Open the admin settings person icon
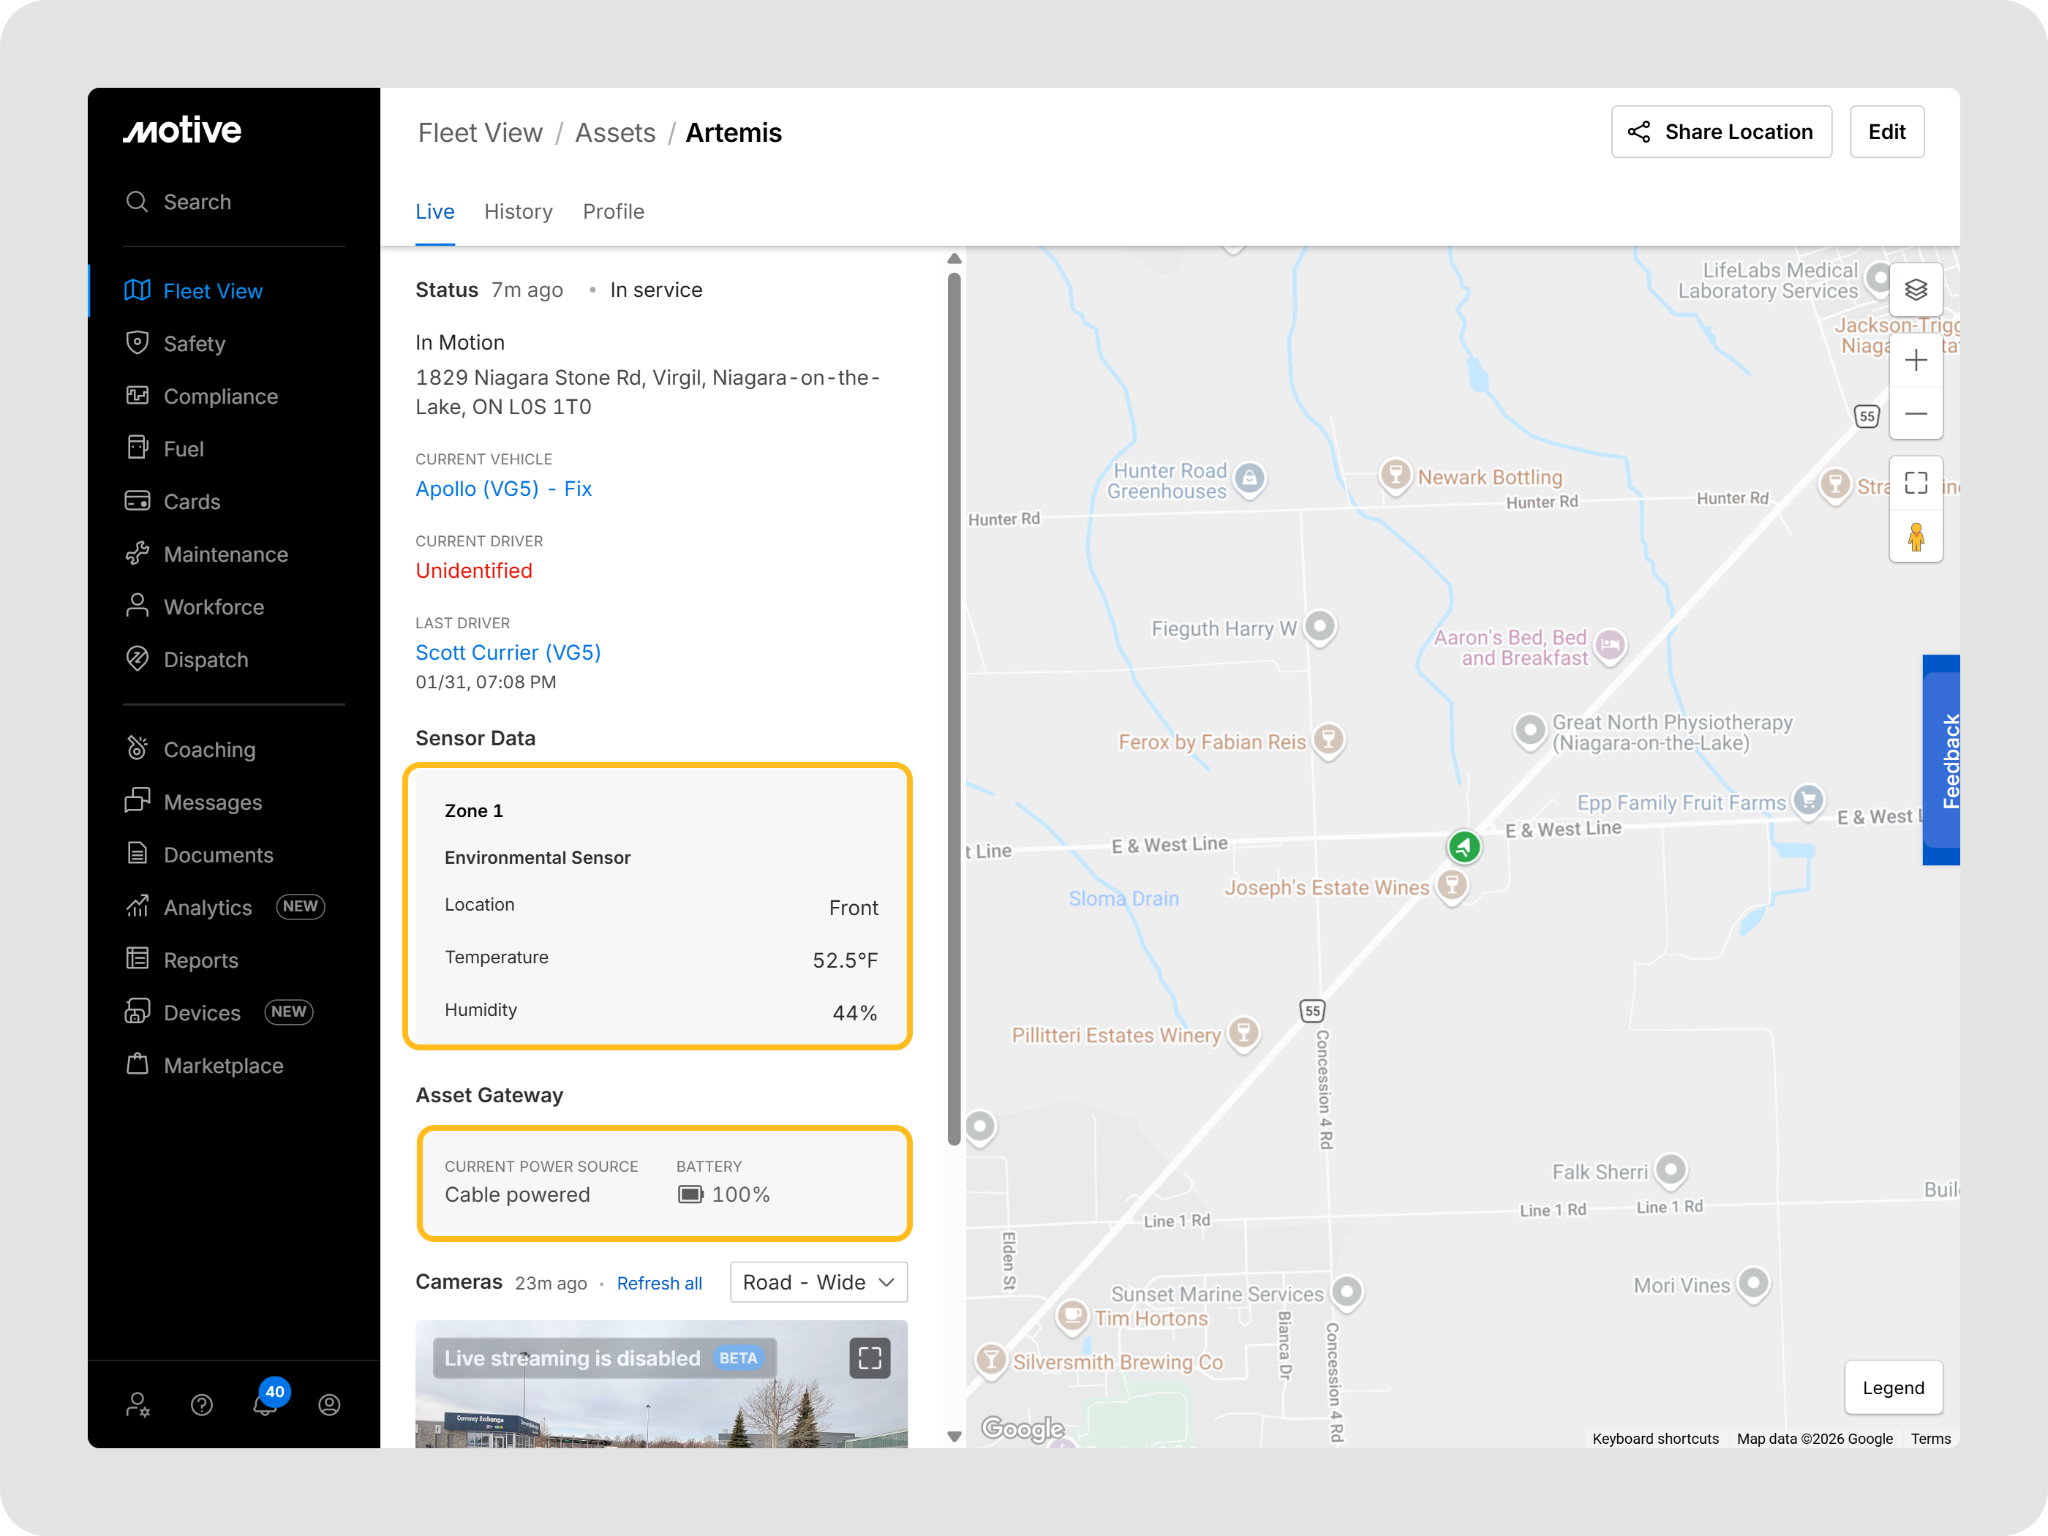 coord(138,1405)
